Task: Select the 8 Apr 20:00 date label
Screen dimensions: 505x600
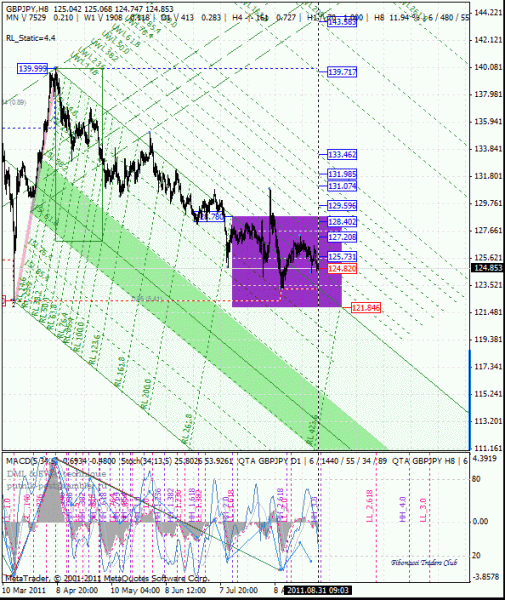Action: tap(77, 590)
